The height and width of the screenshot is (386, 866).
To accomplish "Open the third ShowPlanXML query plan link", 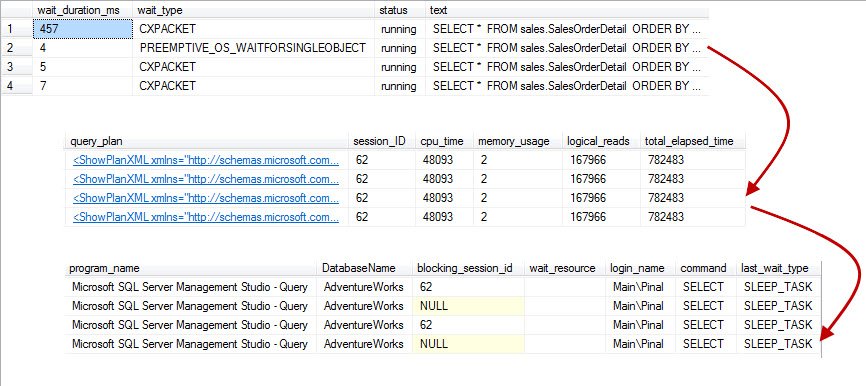I will click(x=205, y=198).
